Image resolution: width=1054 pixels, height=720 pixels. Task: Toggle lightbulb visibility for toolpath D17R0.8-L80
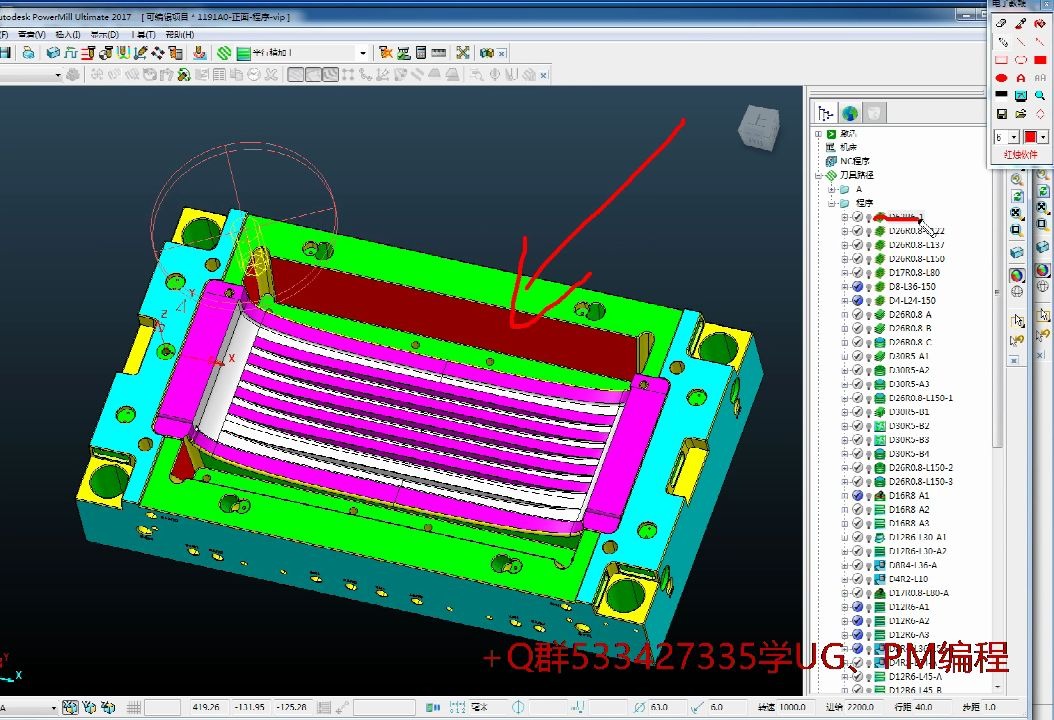[868, 273]
